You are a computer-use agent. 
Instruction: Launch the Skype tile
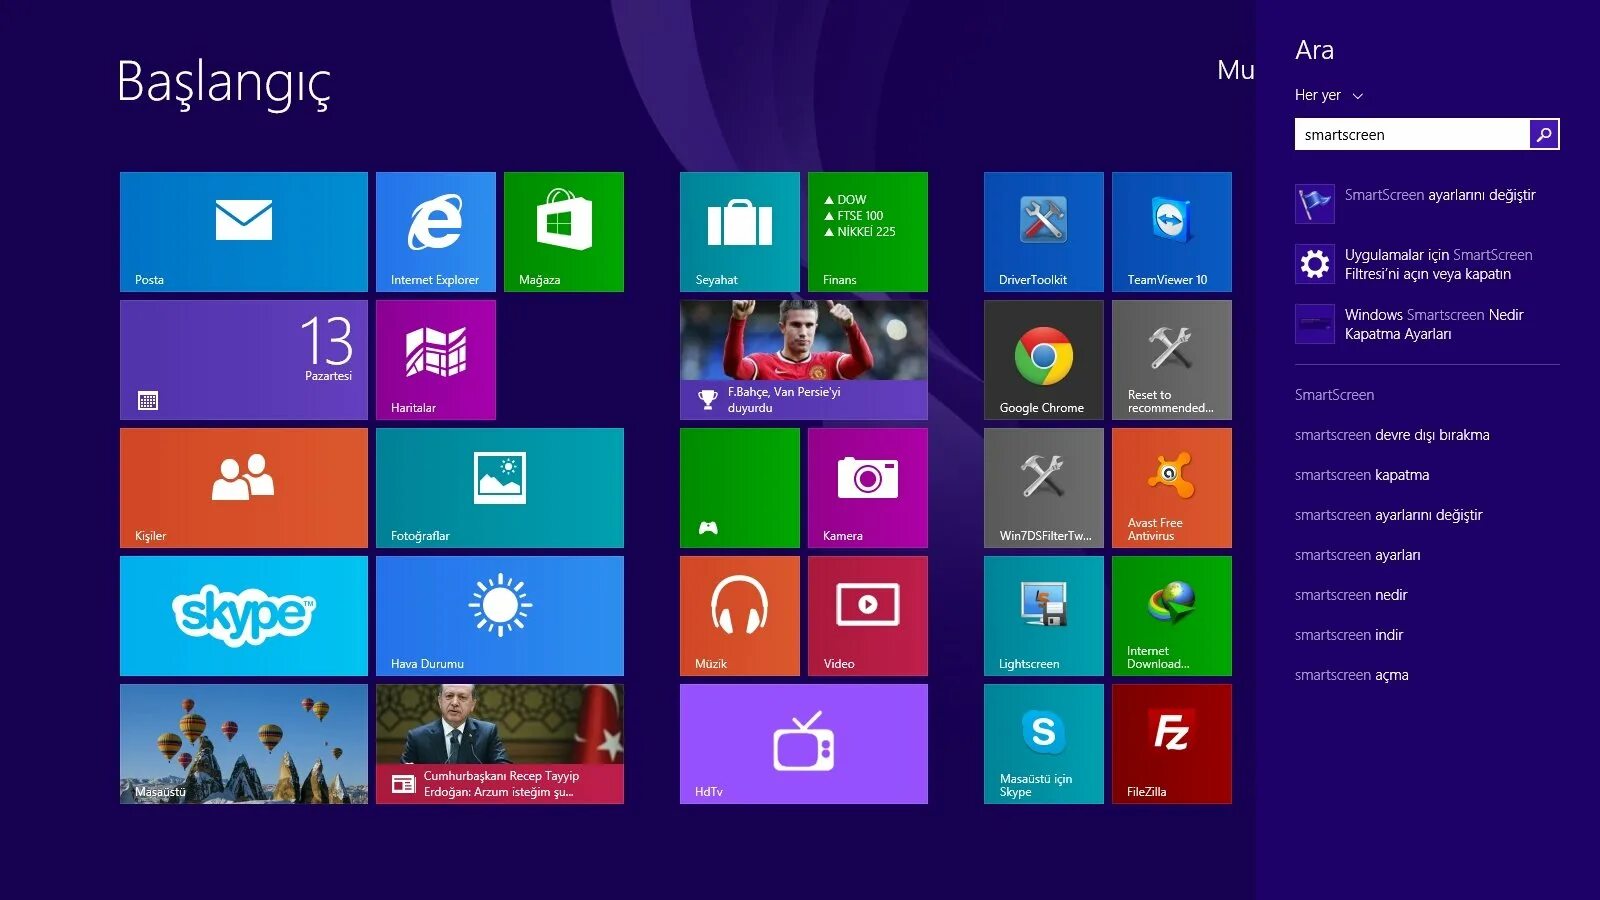coord(244,616)
